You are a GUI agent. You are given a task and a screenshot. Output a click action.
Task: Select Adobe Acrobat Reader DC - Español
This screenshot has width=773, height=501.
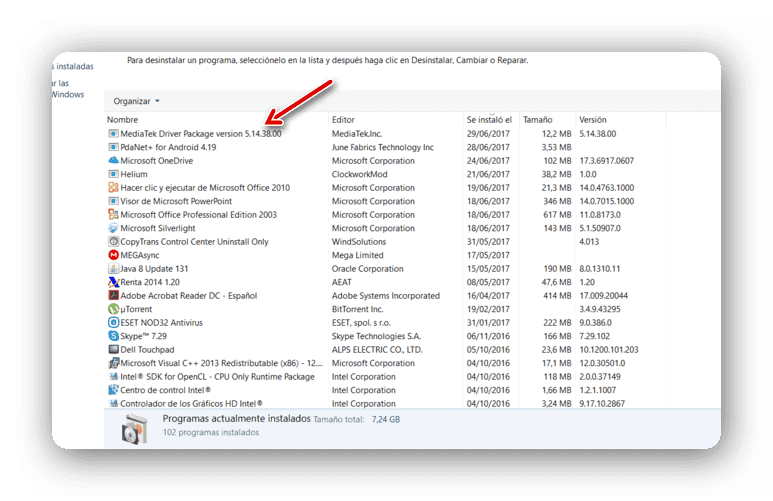click(x=189, y=295)
